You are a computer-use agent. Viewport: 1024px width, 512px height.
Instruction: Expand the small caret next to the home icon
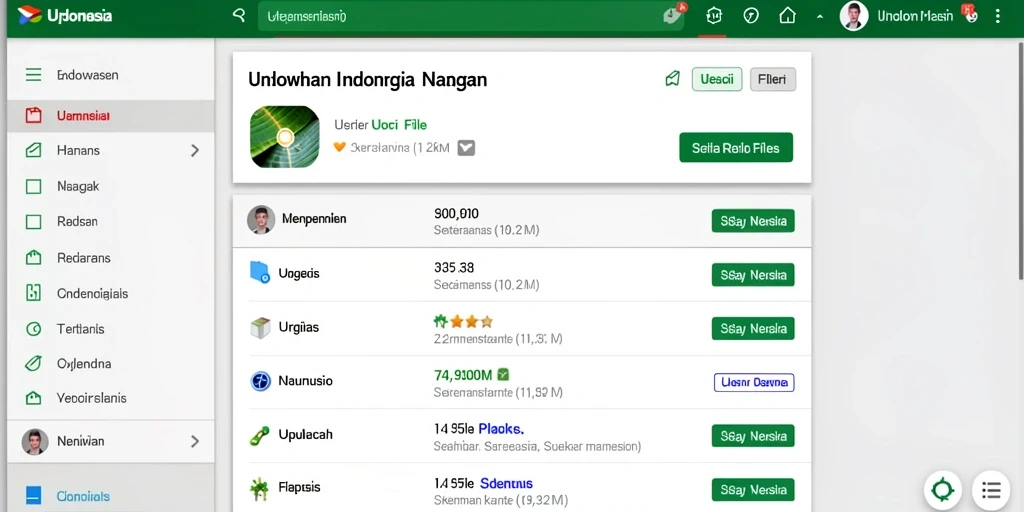coord(820,16)
